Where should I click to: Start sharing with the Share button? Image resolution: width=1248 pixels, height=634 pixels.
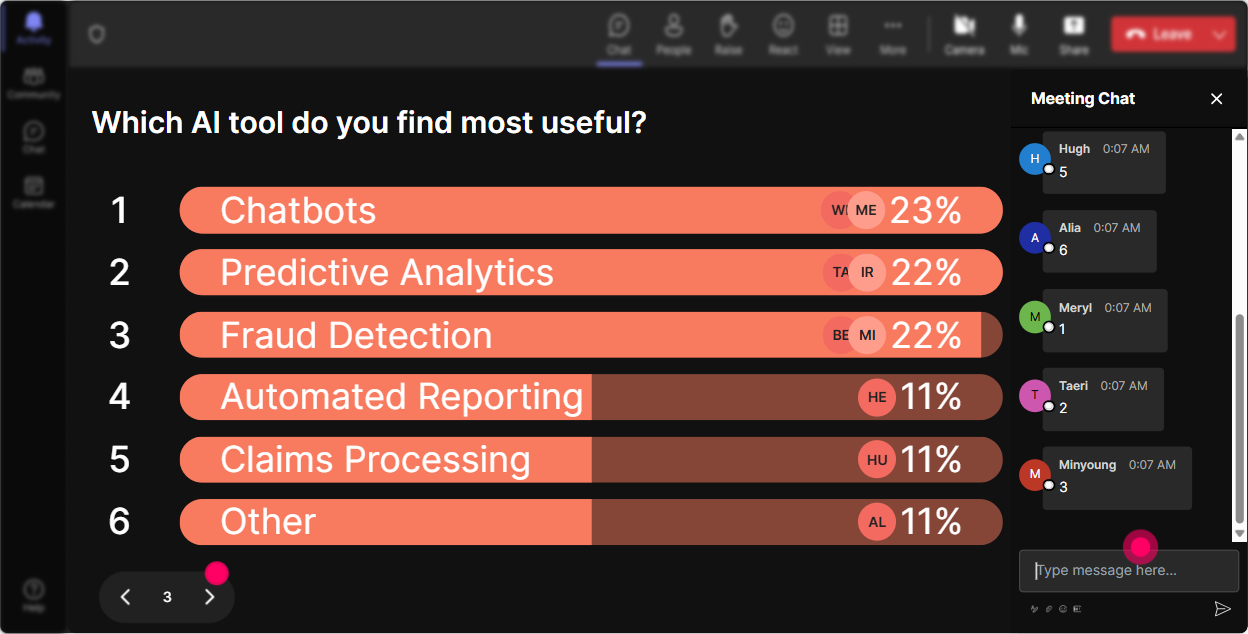tap(1074, 34)
